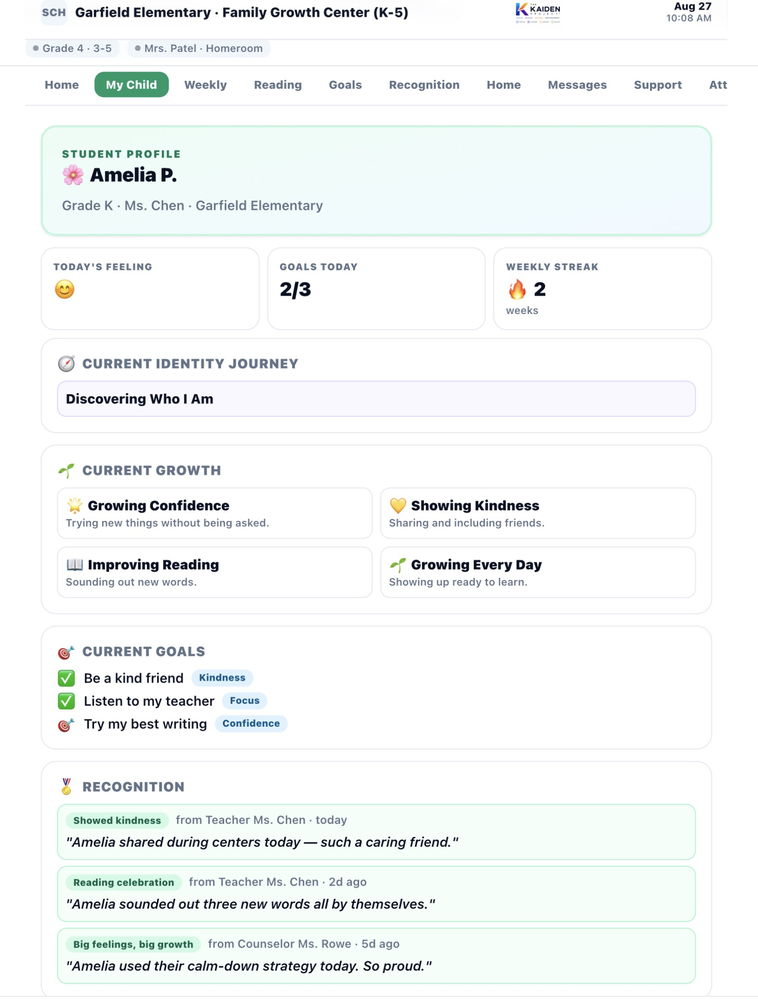Image resolution: width=758 pixels, height=1000 pixels.
Task: Click the star icon on Growing Confidence card
Action: [x=75, y=506]
